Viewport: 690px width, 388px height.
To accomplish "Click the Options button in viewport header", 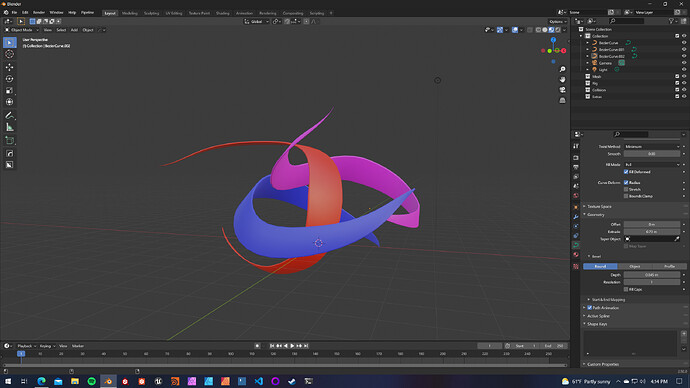I will point(557,22).
